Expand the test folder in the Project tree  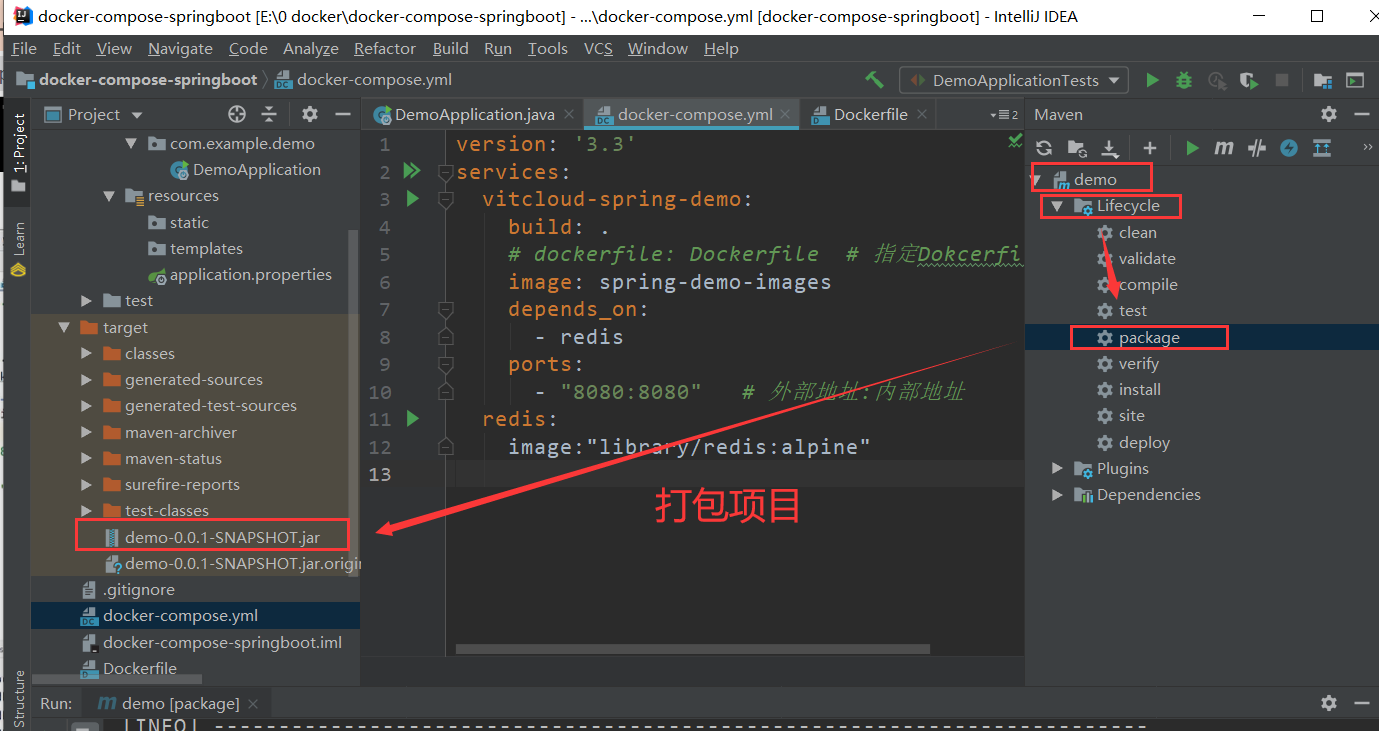[x=87, y=300]
